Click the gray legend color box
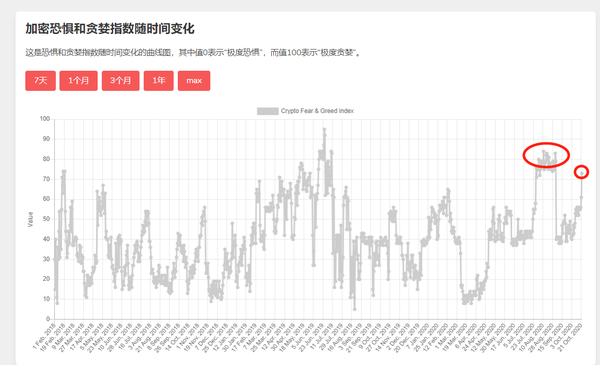The image size is (600, 365). [x=267, y=111]
